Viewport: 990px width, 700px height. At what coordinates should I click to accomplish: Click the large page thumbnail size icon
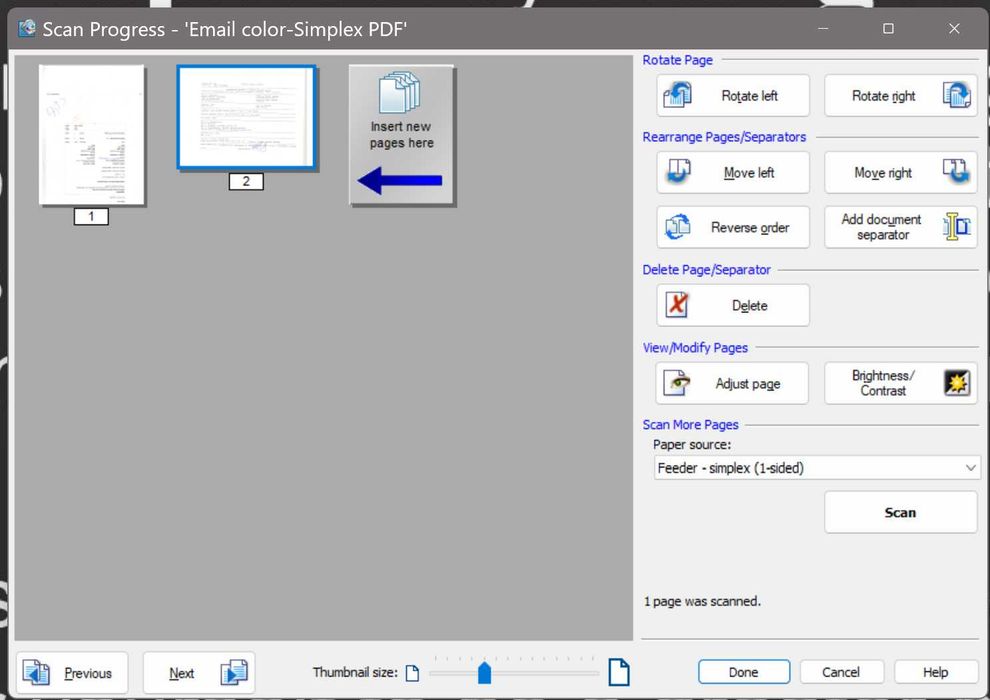click(619, 672)
